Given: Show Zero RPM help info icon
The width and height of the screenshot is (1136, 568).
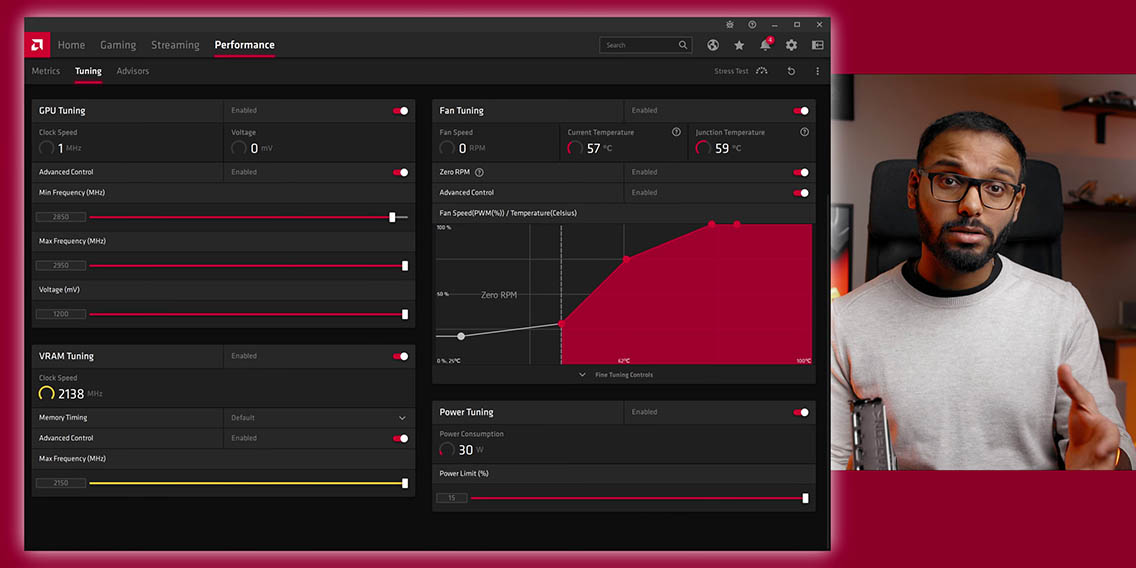Looking at the screenshot, I should (479, 172).
